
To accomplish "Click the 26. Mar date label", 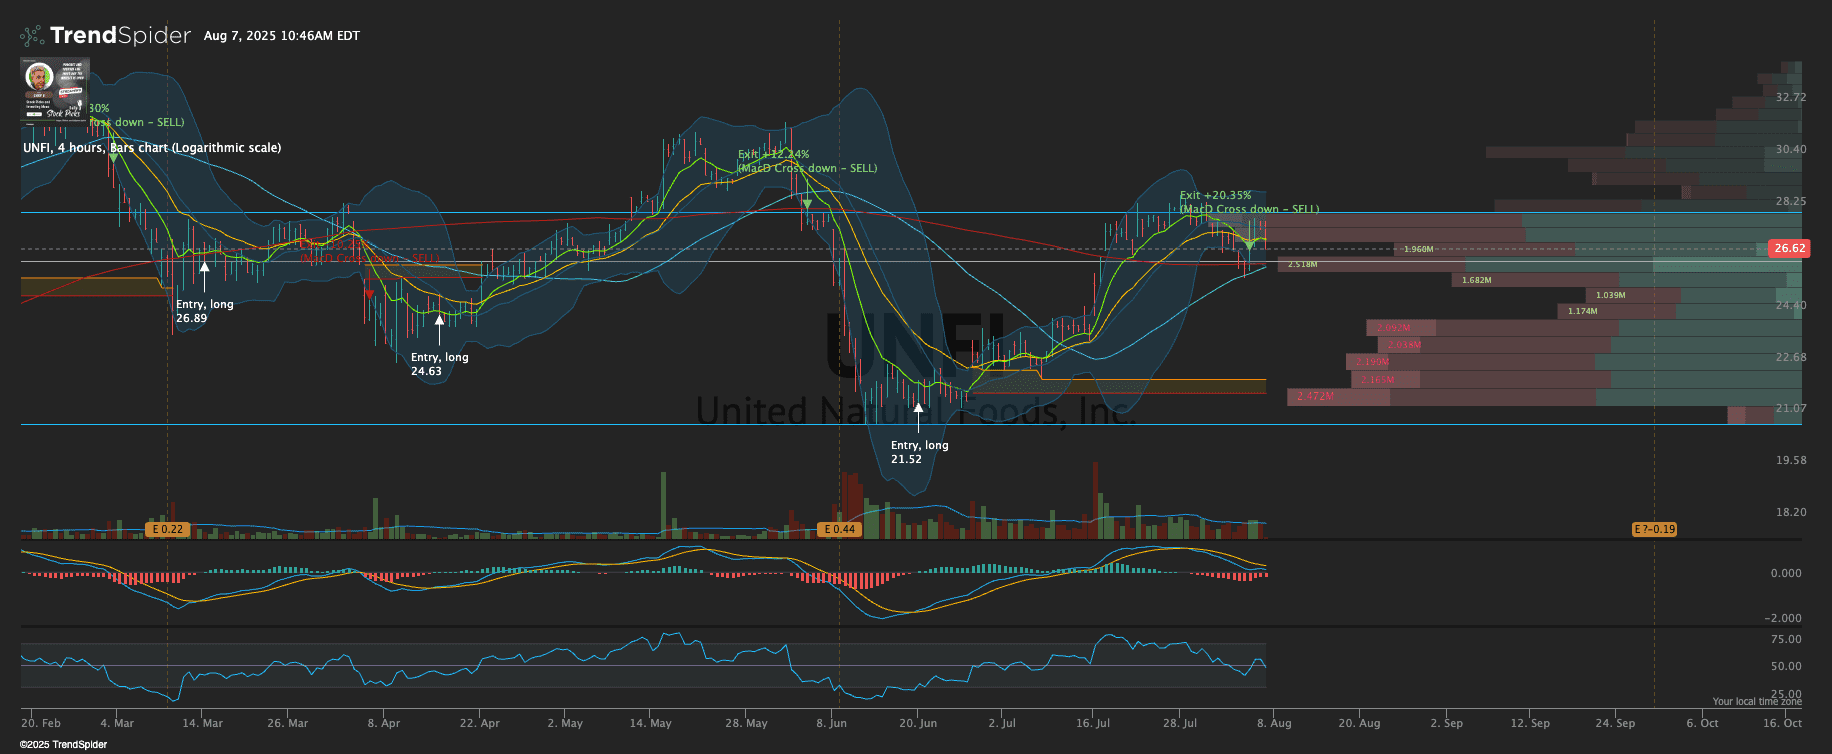I will [288, 723].
